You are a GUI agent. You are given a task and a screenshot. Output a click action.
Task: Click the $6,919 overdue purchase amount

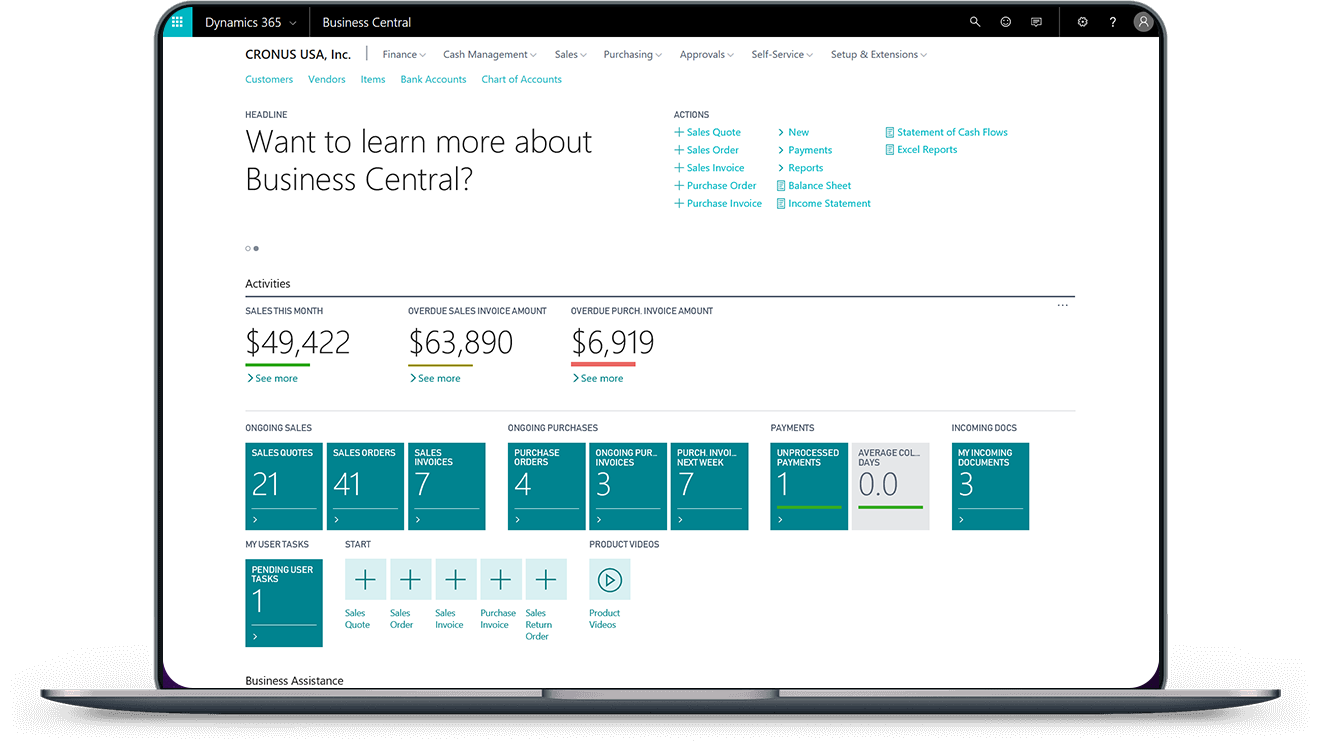pyautogui.click(x=613, y=343)
